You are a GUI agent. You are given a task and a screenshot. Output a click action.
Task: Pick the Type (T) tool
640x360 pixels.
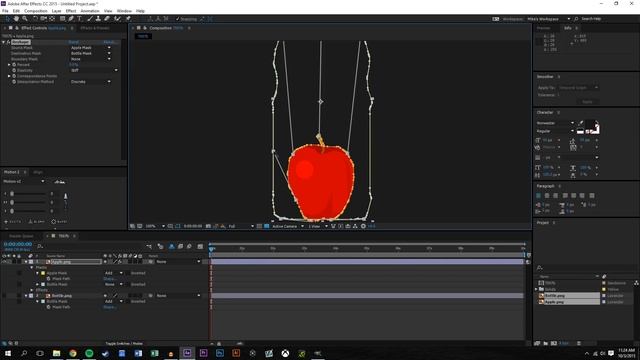[80, 19]
